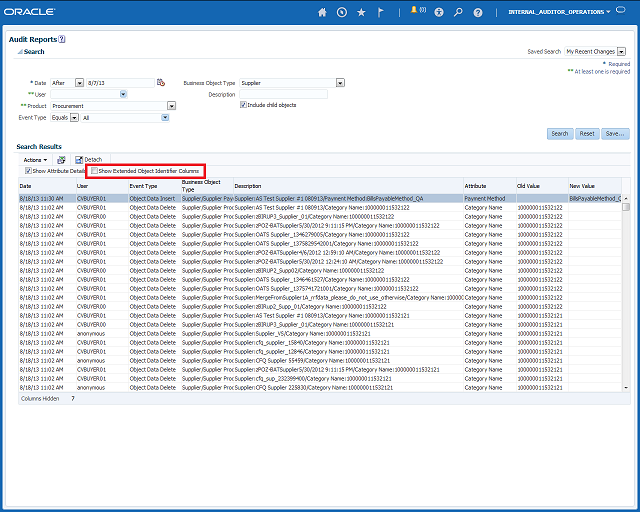The image size is (640, 512).
Task: Open the Product dropdown
Action: click(x=171, y=106)
